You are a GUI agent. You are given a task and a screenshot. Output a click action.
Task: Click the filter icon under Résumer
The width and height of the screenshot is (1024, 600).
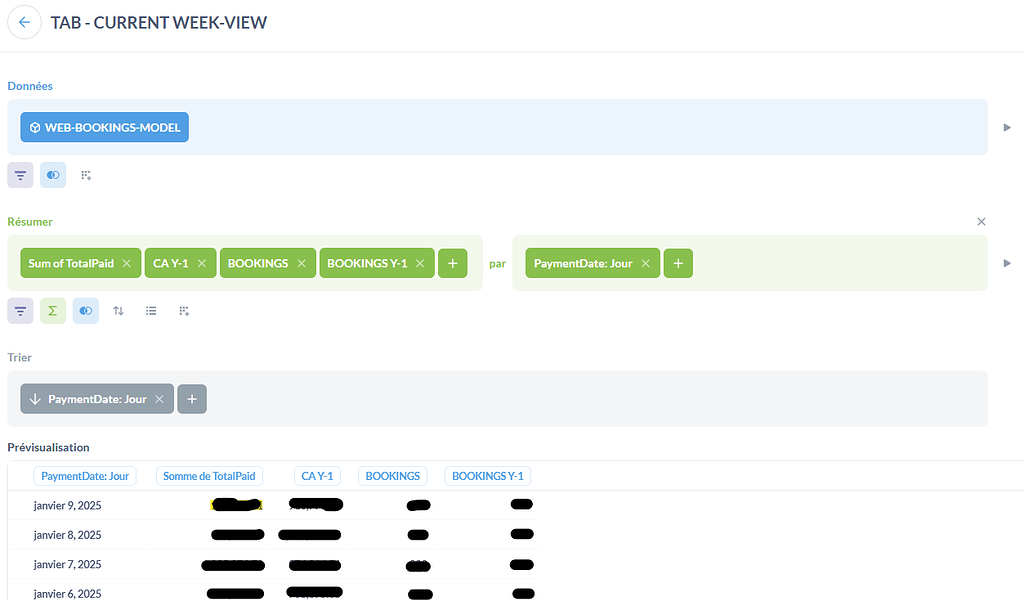[20, 311]
